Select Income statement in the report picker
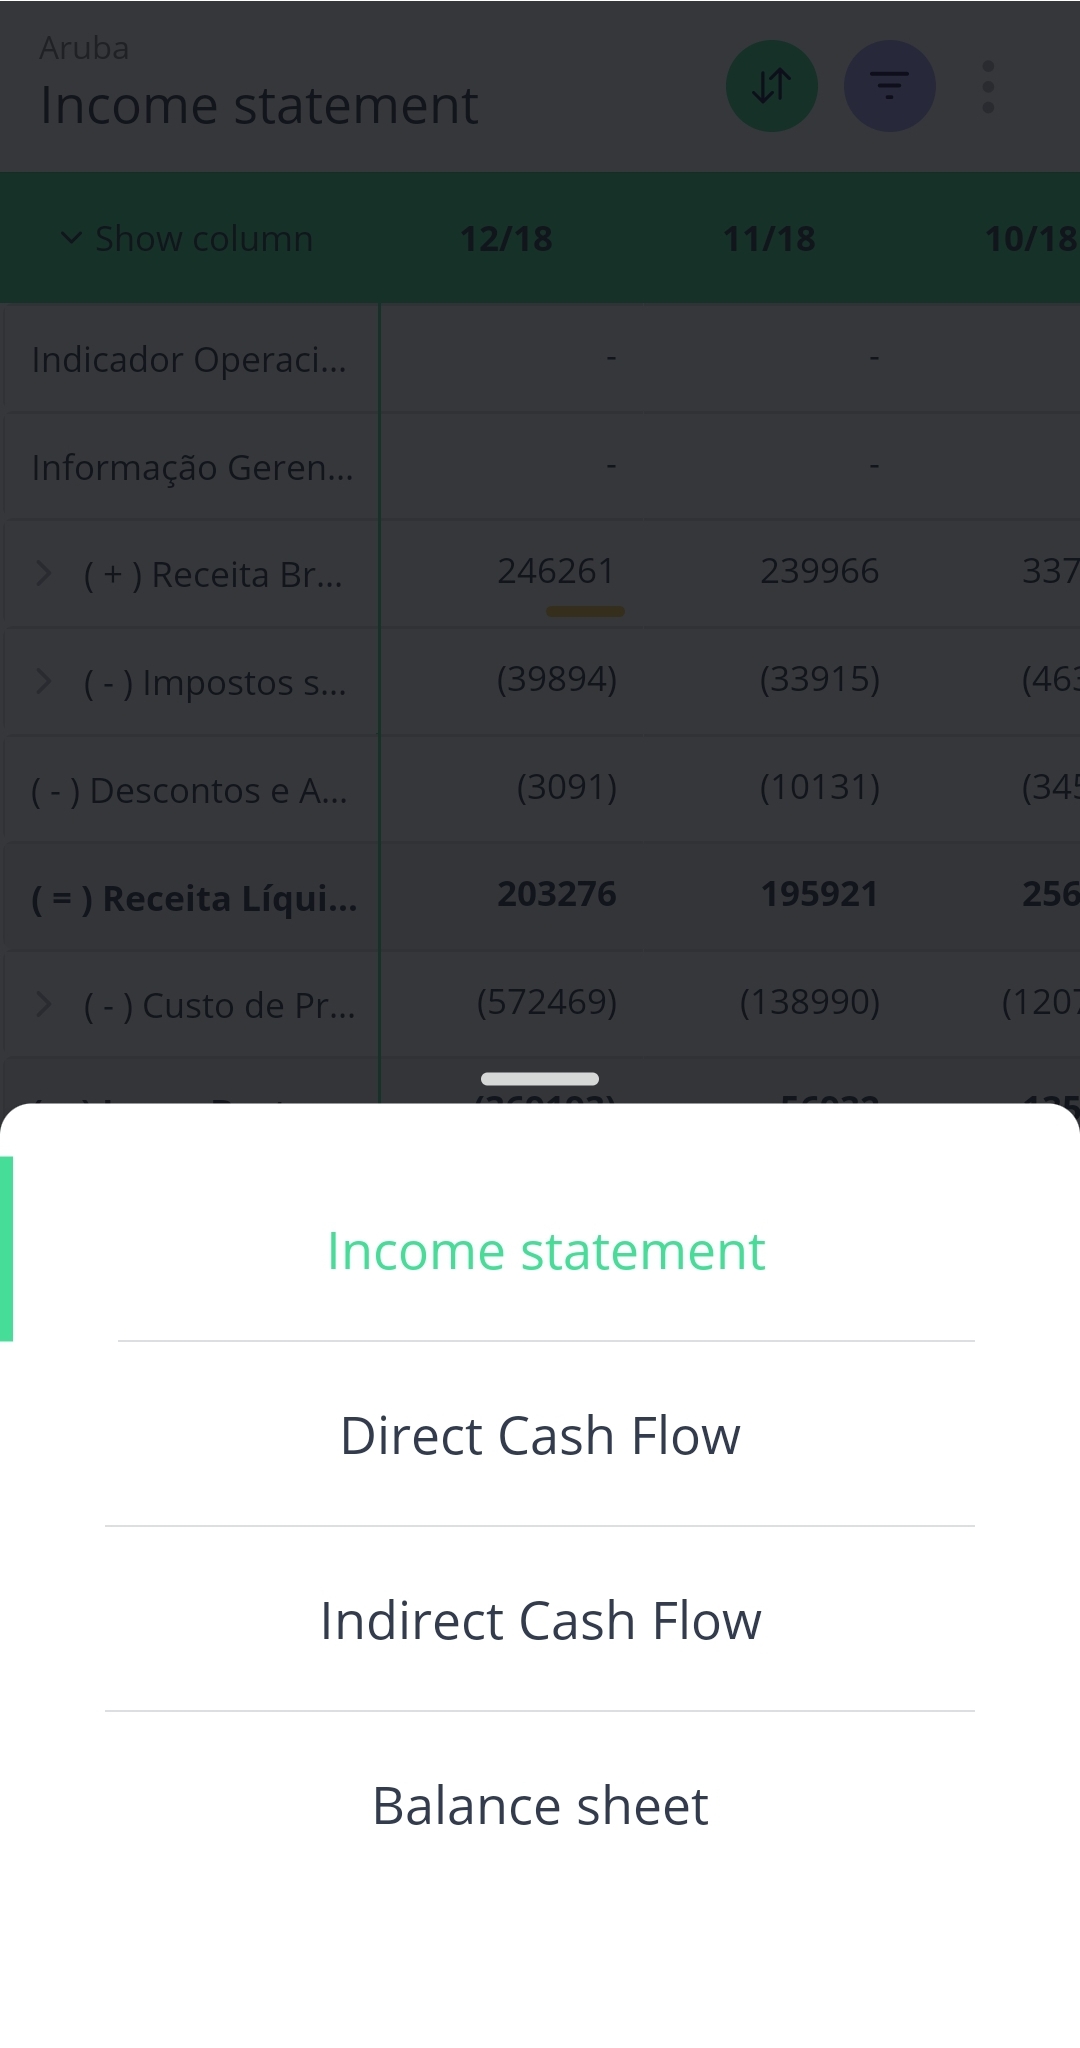 [545, 1249]
